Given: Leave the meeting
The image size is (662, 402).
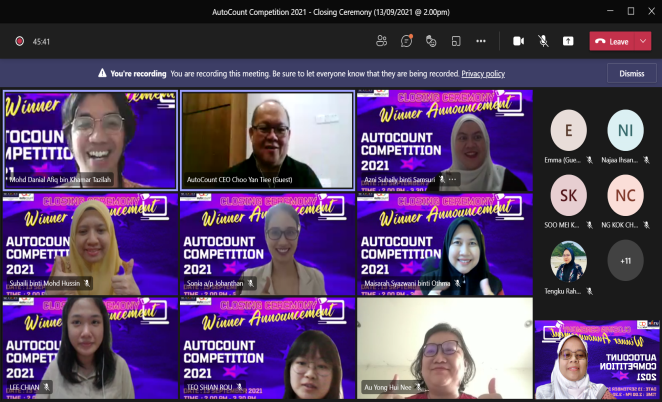Looking at the screenshot, I should 612,41.
